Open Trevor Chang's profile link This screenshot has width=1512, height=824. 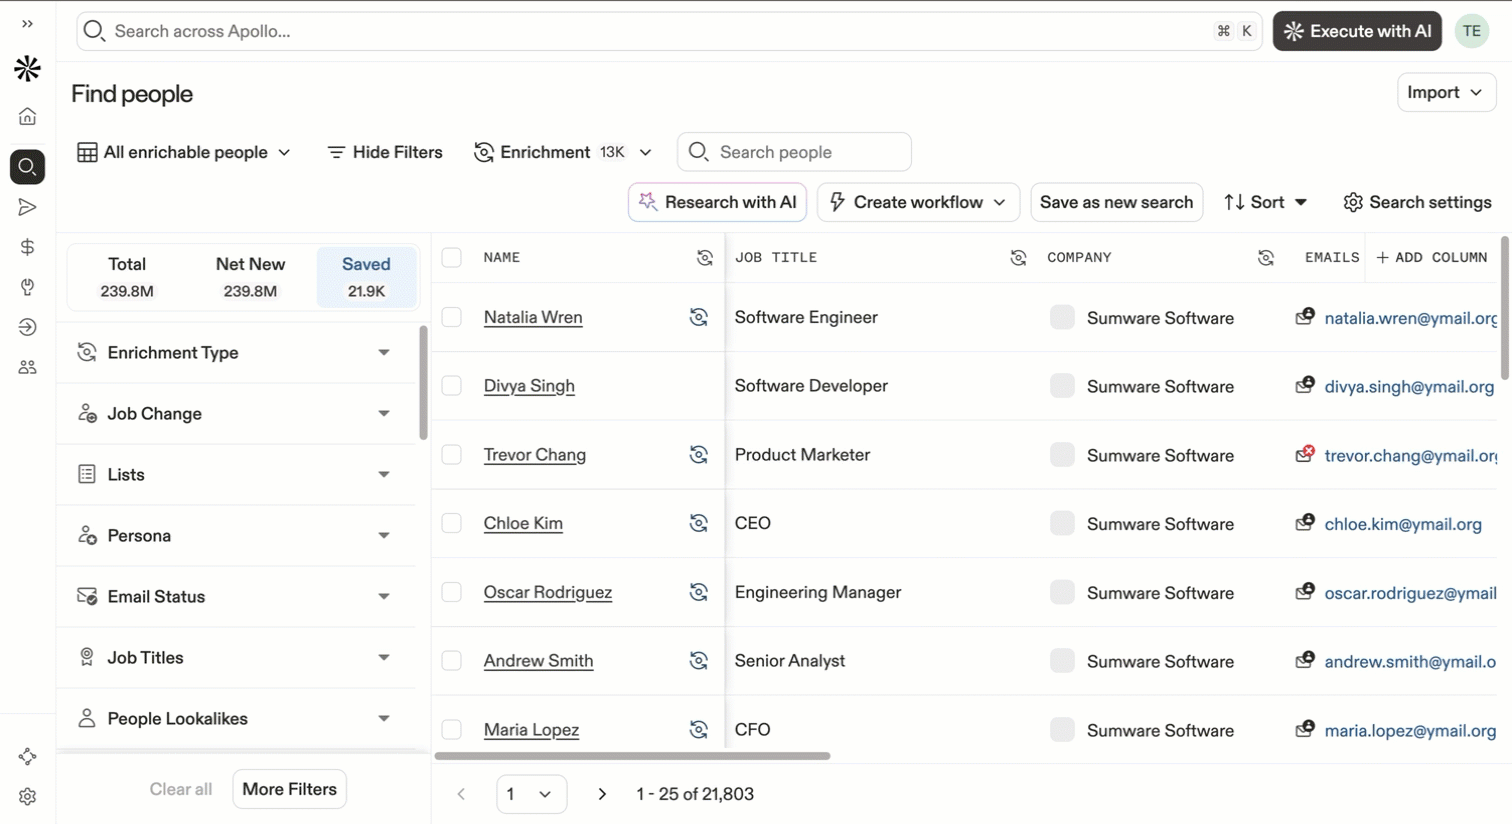tap(535, 455)
